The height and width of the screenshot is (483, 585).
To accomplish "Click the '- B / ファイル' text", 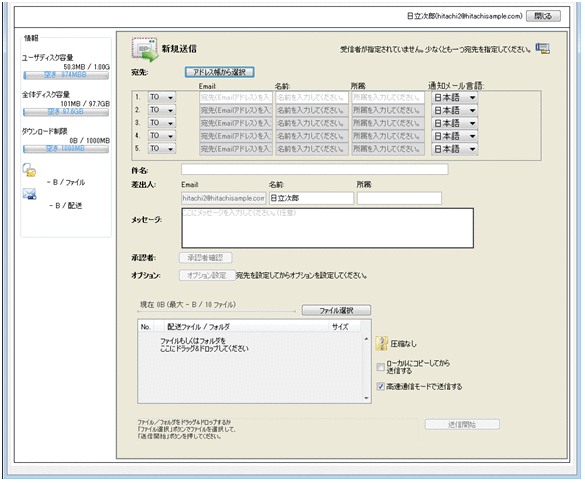I will coord(66,182).
